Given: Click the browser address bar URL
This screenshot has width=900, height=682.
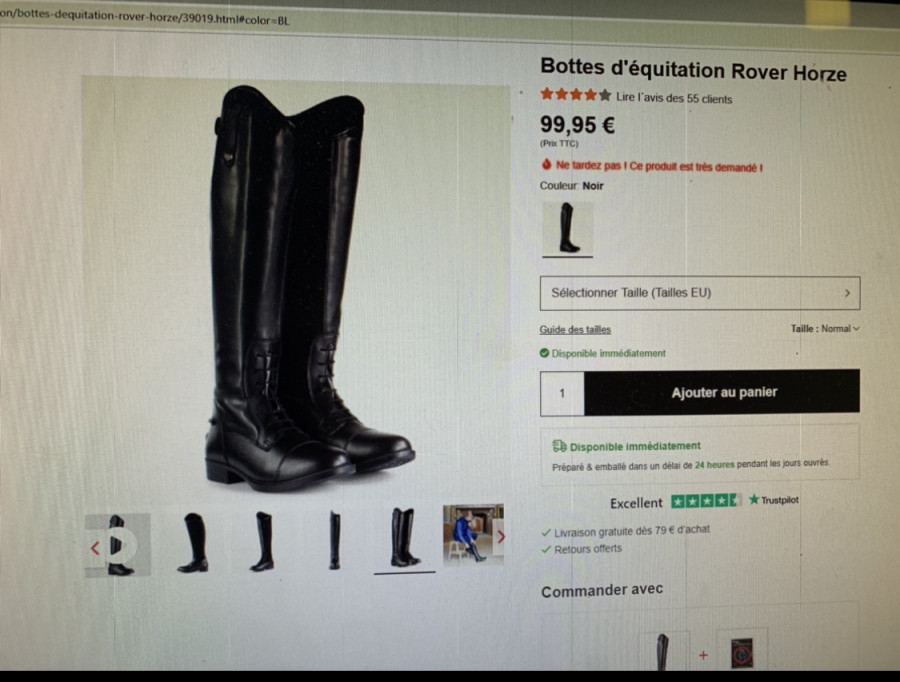Looking at the screenshot, I should [x=145, y=18].
